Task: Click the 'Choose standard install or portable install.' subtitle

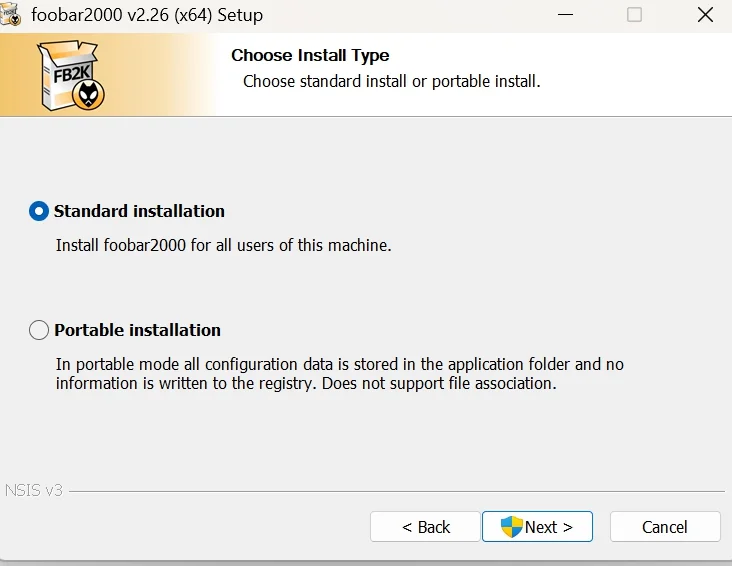Action: (392, 81)
